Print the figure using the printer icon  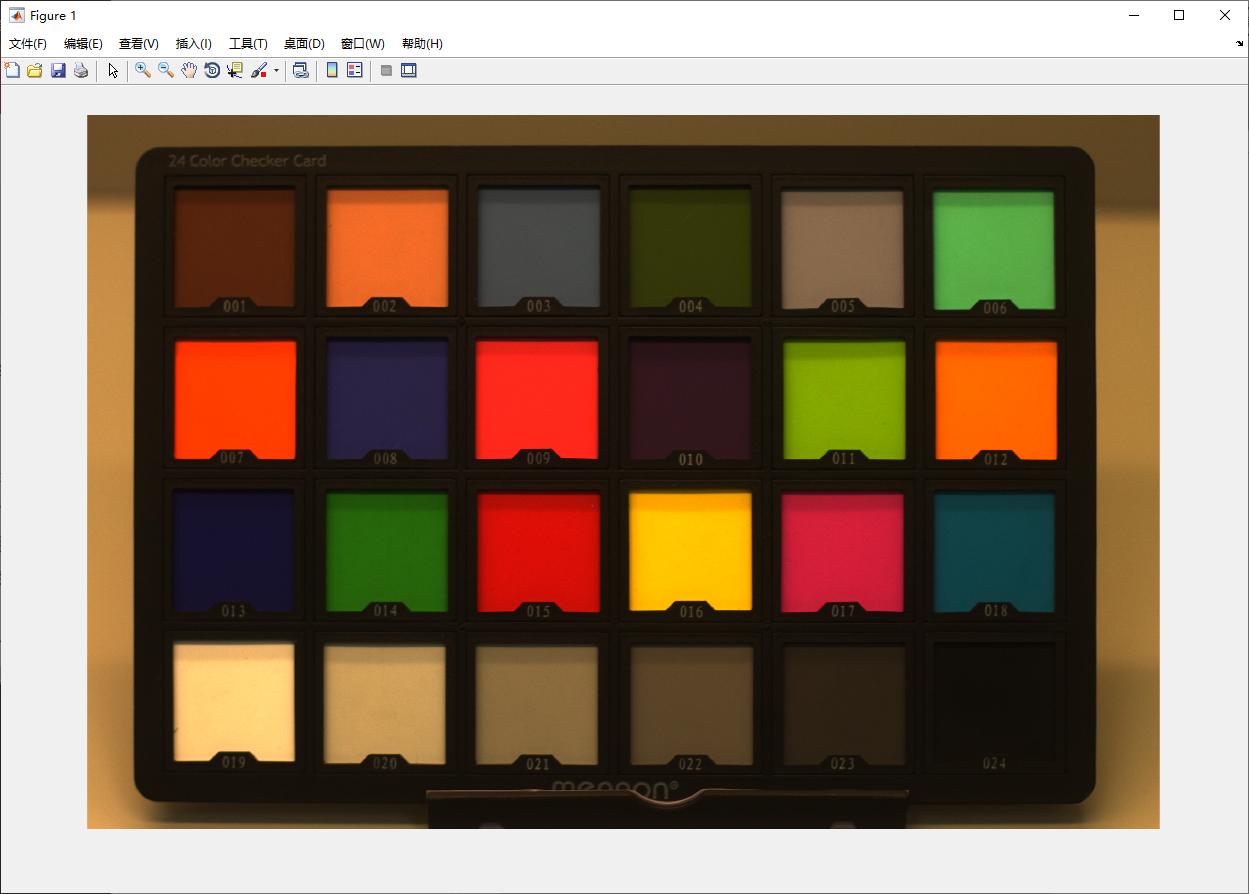pos(81,70)
